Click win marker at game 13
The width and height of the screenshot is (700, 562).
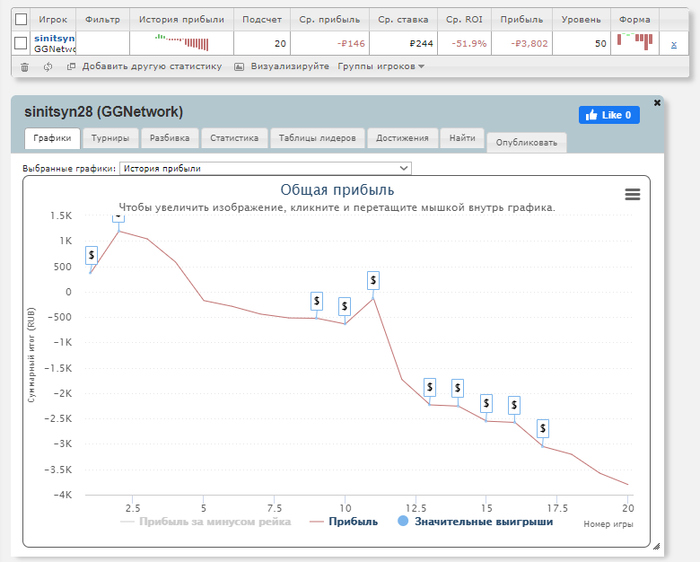click(429, 387)
